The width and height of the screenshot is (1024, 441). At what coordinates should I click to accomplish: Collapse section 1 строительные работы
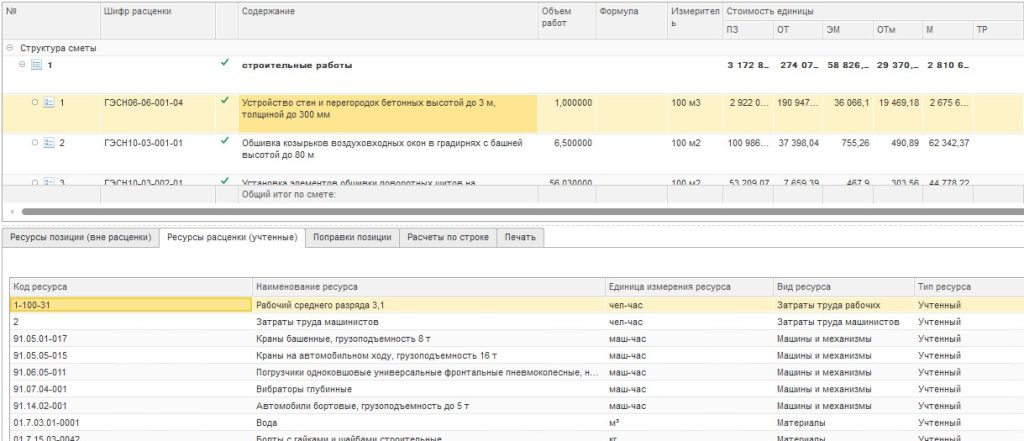point(22,65)
